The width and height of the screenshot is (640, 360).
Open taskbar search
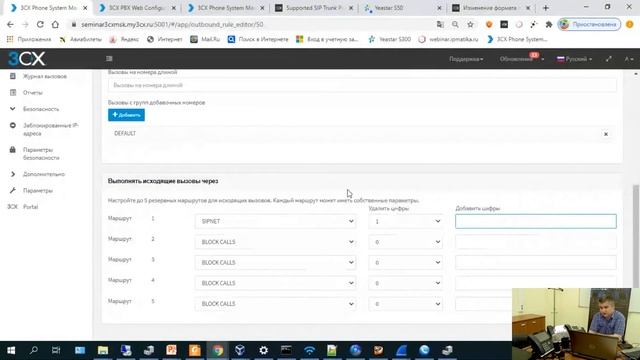tap(34, 350)
